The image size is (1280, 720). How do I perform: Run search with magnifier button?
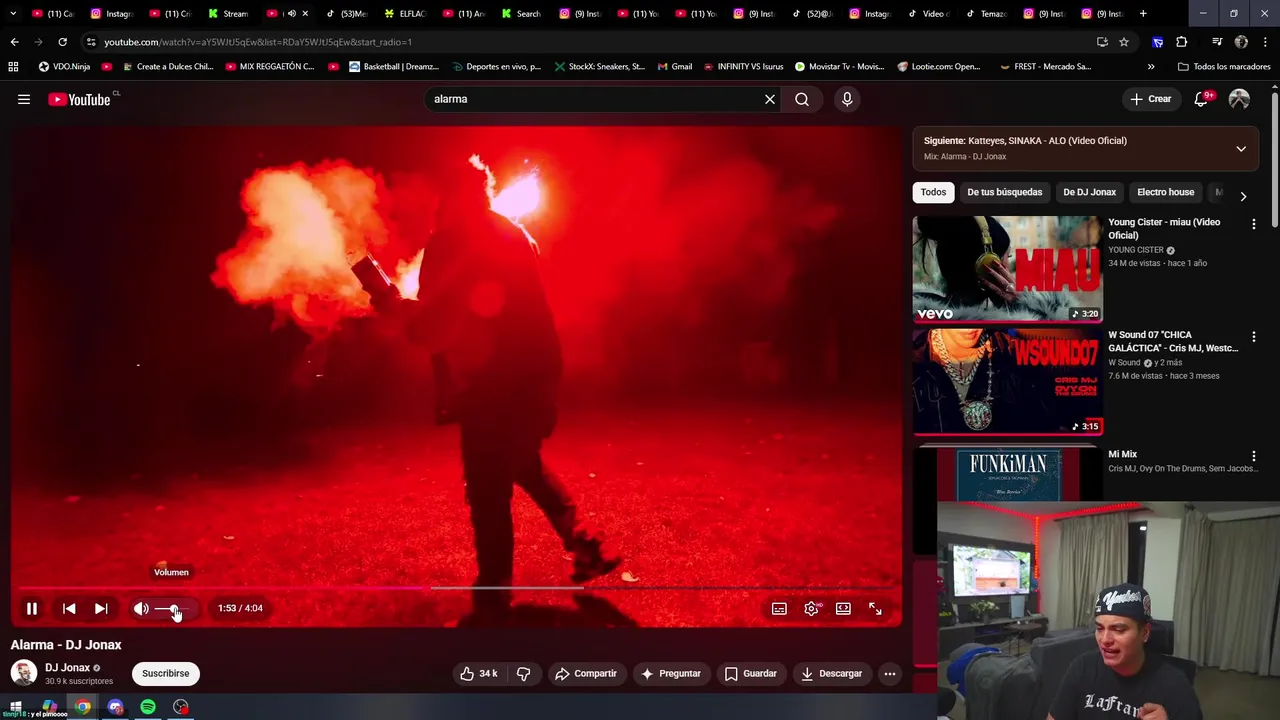click(802, 99)
